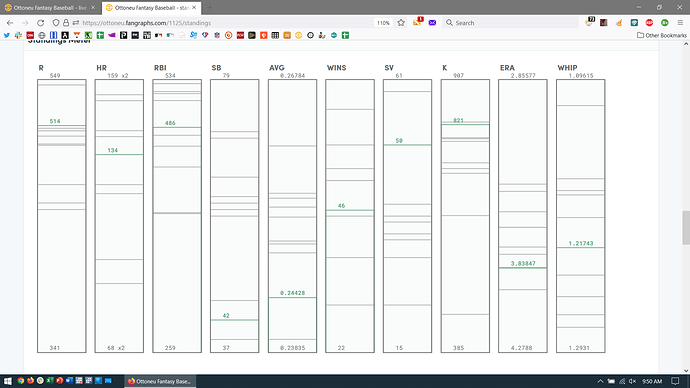The height and width of the screenshot is (388, 690).
Task: Click the Chrome icon in the taskbar
Action: click(x=21, y=381)
